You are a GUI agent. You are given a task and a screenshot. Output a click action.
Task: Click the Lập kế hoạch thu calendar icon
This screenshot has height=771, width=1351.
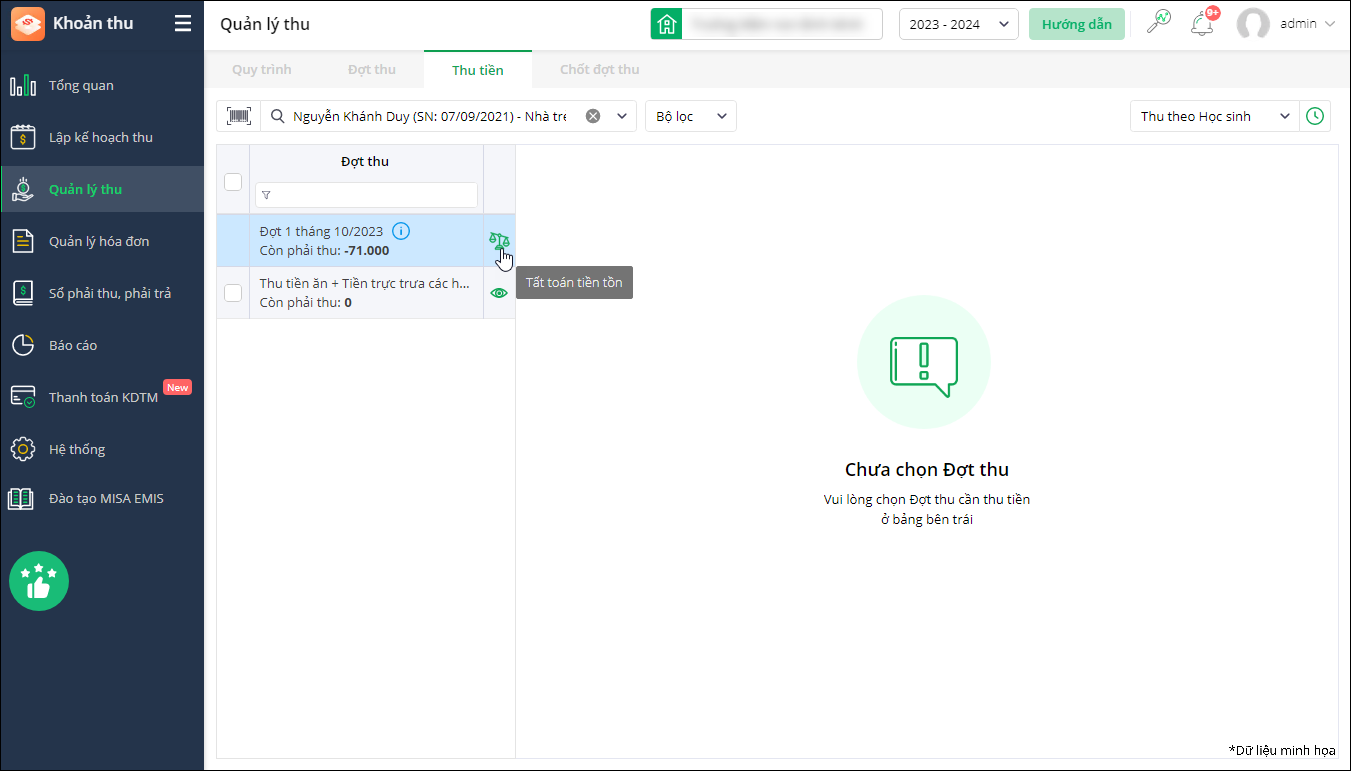pyautogui.click(x=23, y=137)
